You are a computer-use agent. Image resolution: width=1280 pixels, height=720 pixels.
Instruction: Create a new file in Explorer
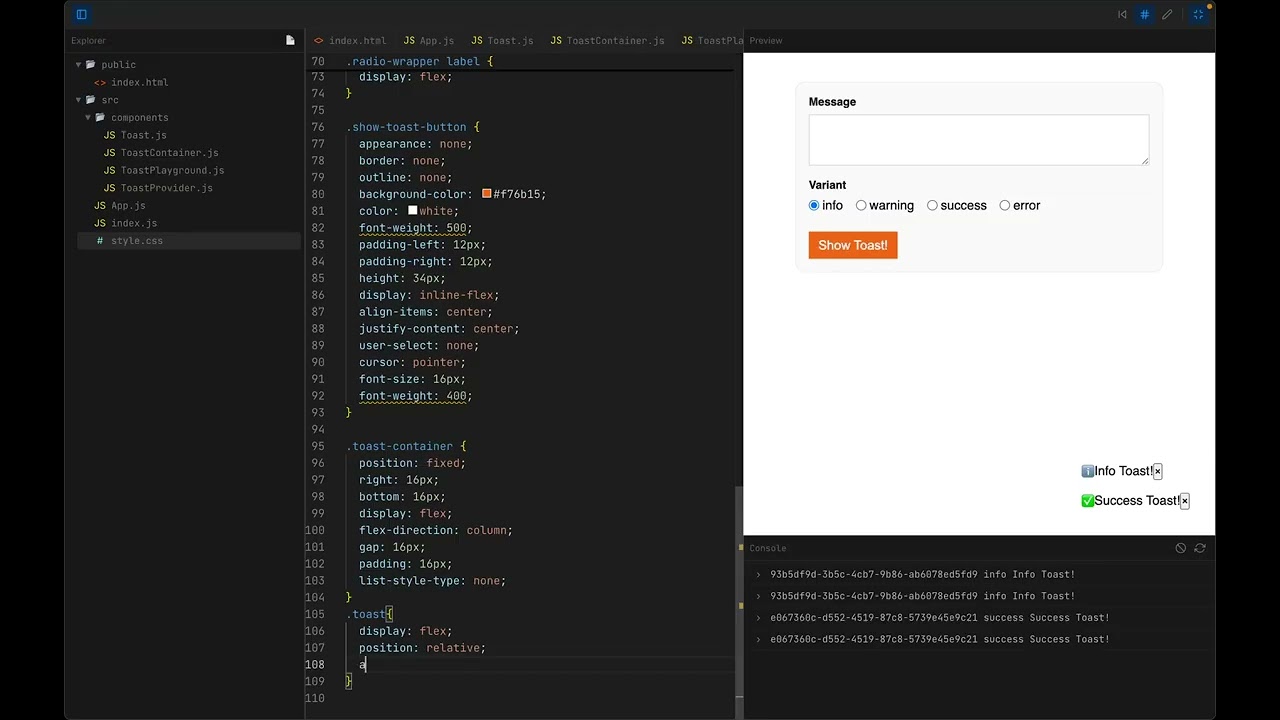point(290,40)
